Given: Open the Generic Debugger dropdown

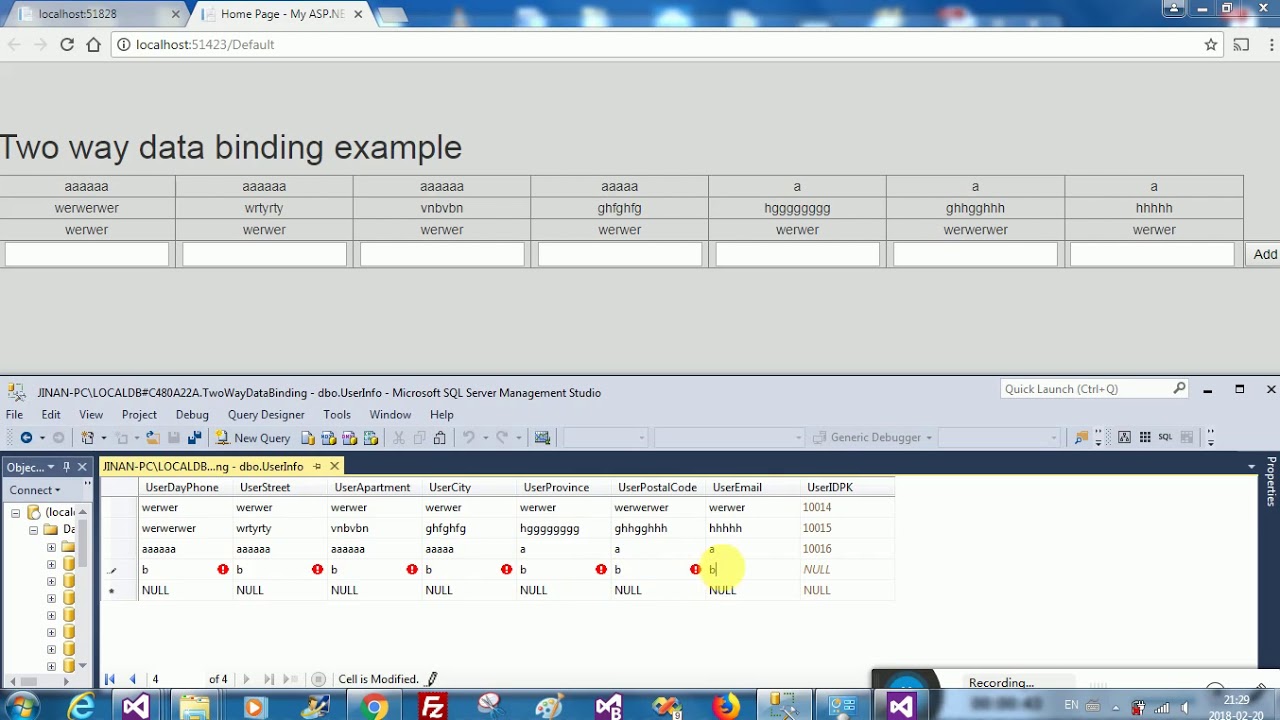Looking at the screenshot, I should tap(929, 438).
